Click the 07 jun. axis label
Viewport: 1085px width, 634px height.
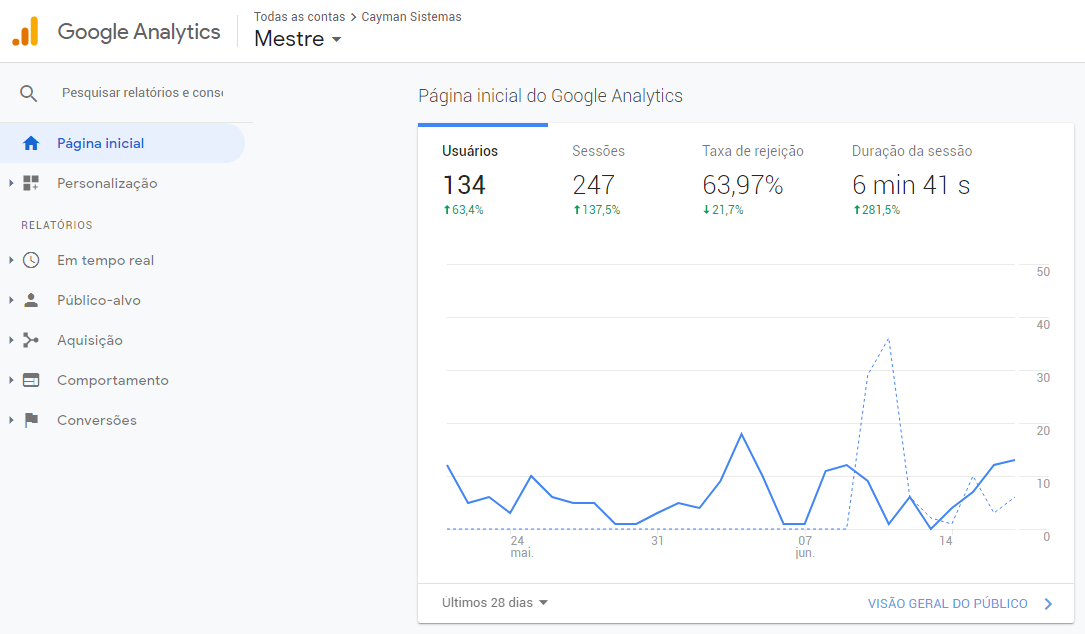(x=805, y=547)
